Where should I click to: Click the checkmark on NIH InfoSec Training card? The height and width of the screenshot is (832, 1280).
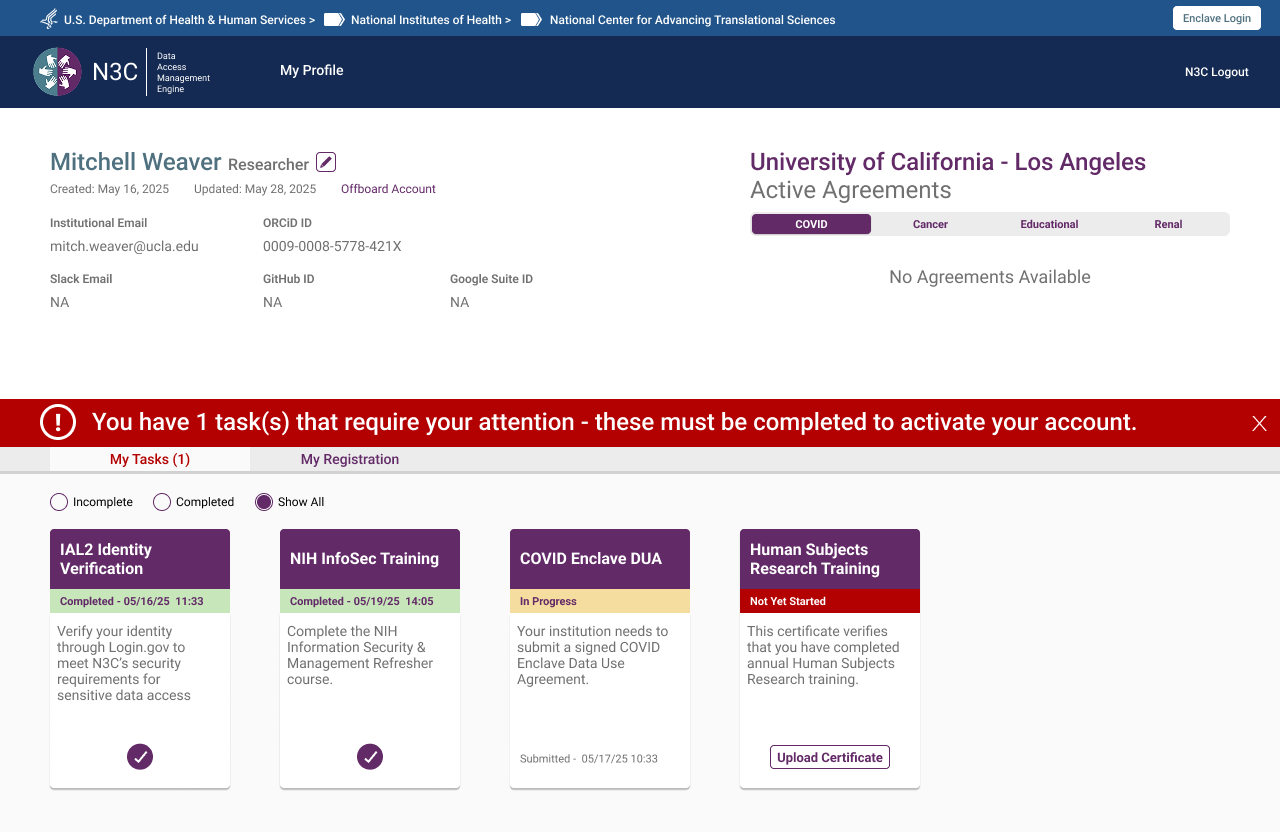[370, 757]
